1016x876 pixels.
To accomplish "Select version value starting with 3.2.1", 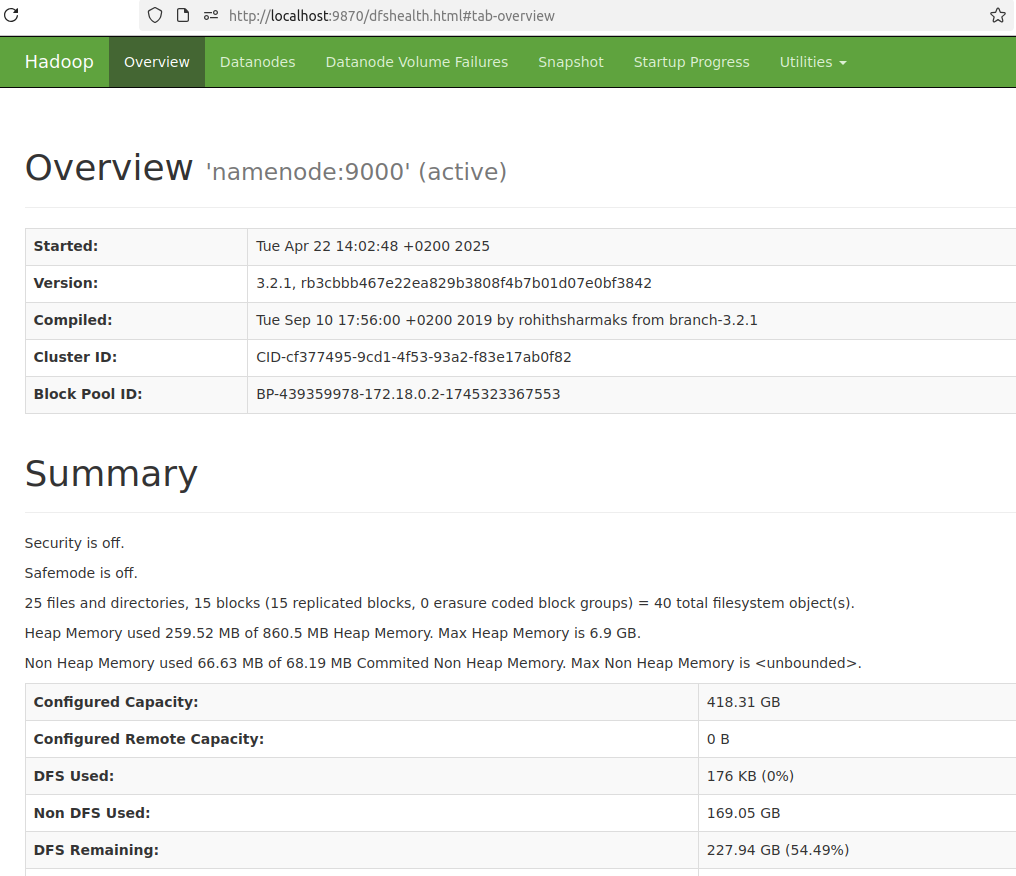I will [454, 283].
